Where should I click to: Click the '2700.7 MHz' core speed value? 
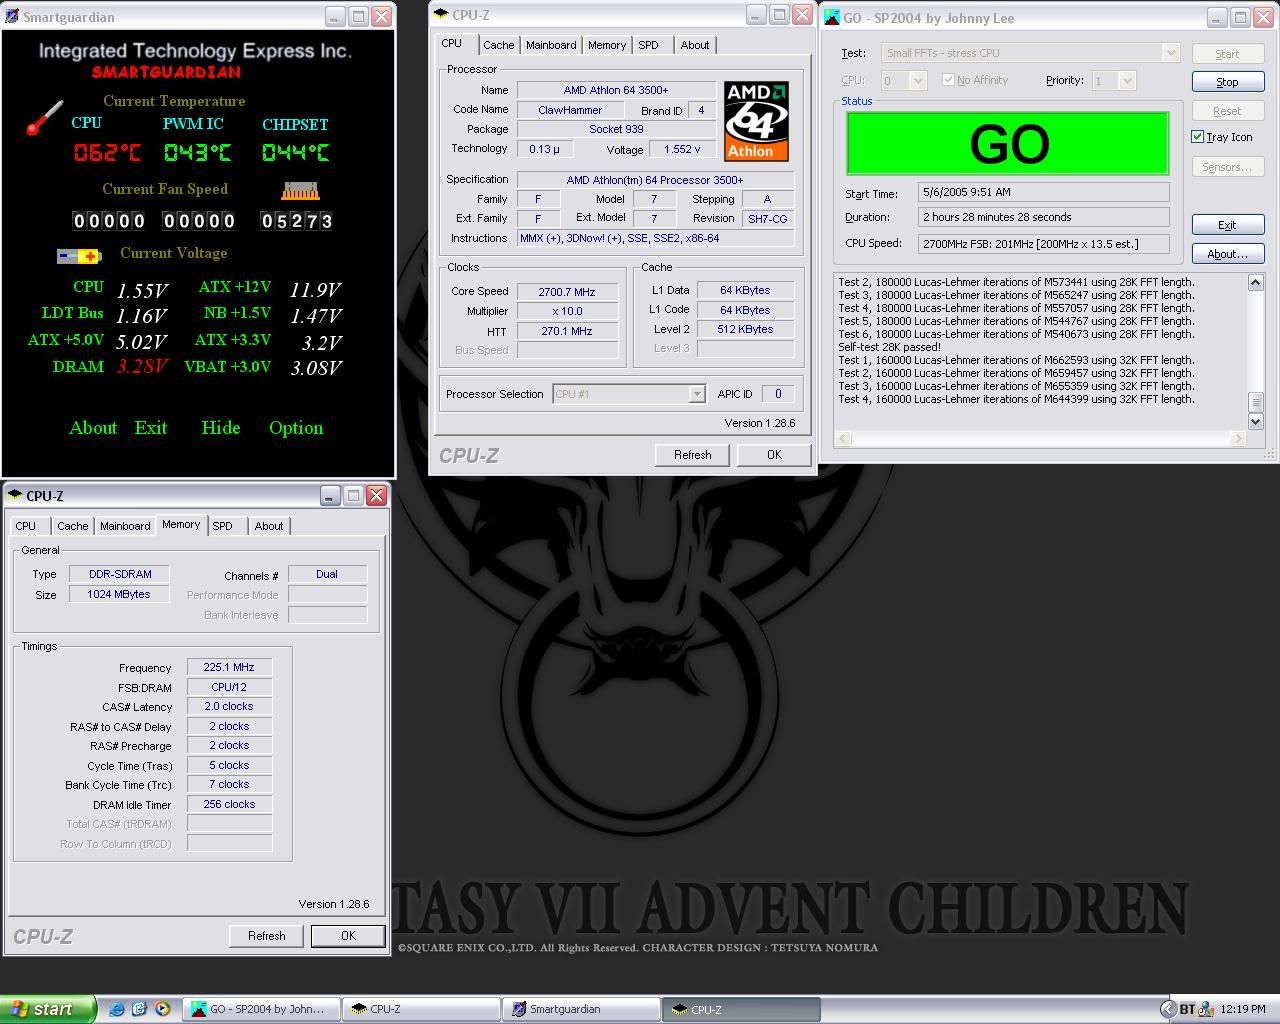pos(567,292)
